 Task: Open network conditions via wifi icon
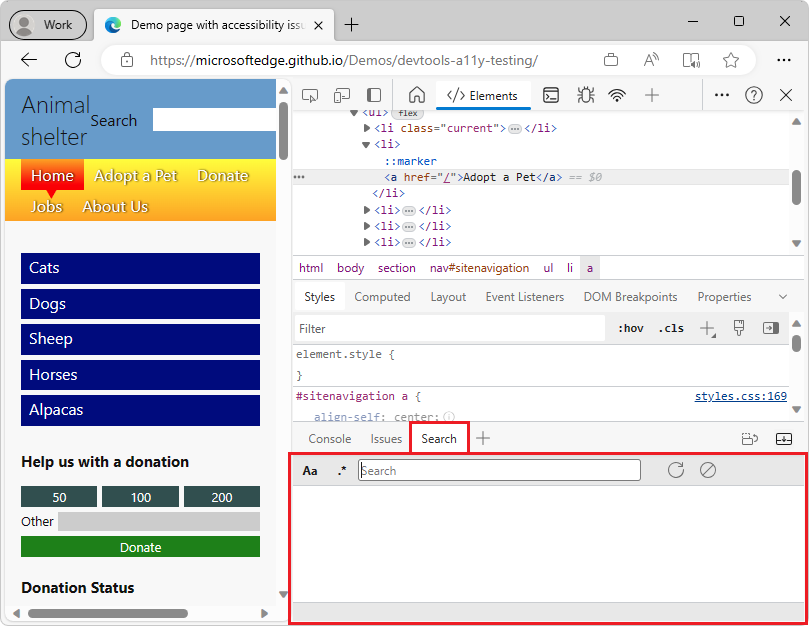[617, 95]
